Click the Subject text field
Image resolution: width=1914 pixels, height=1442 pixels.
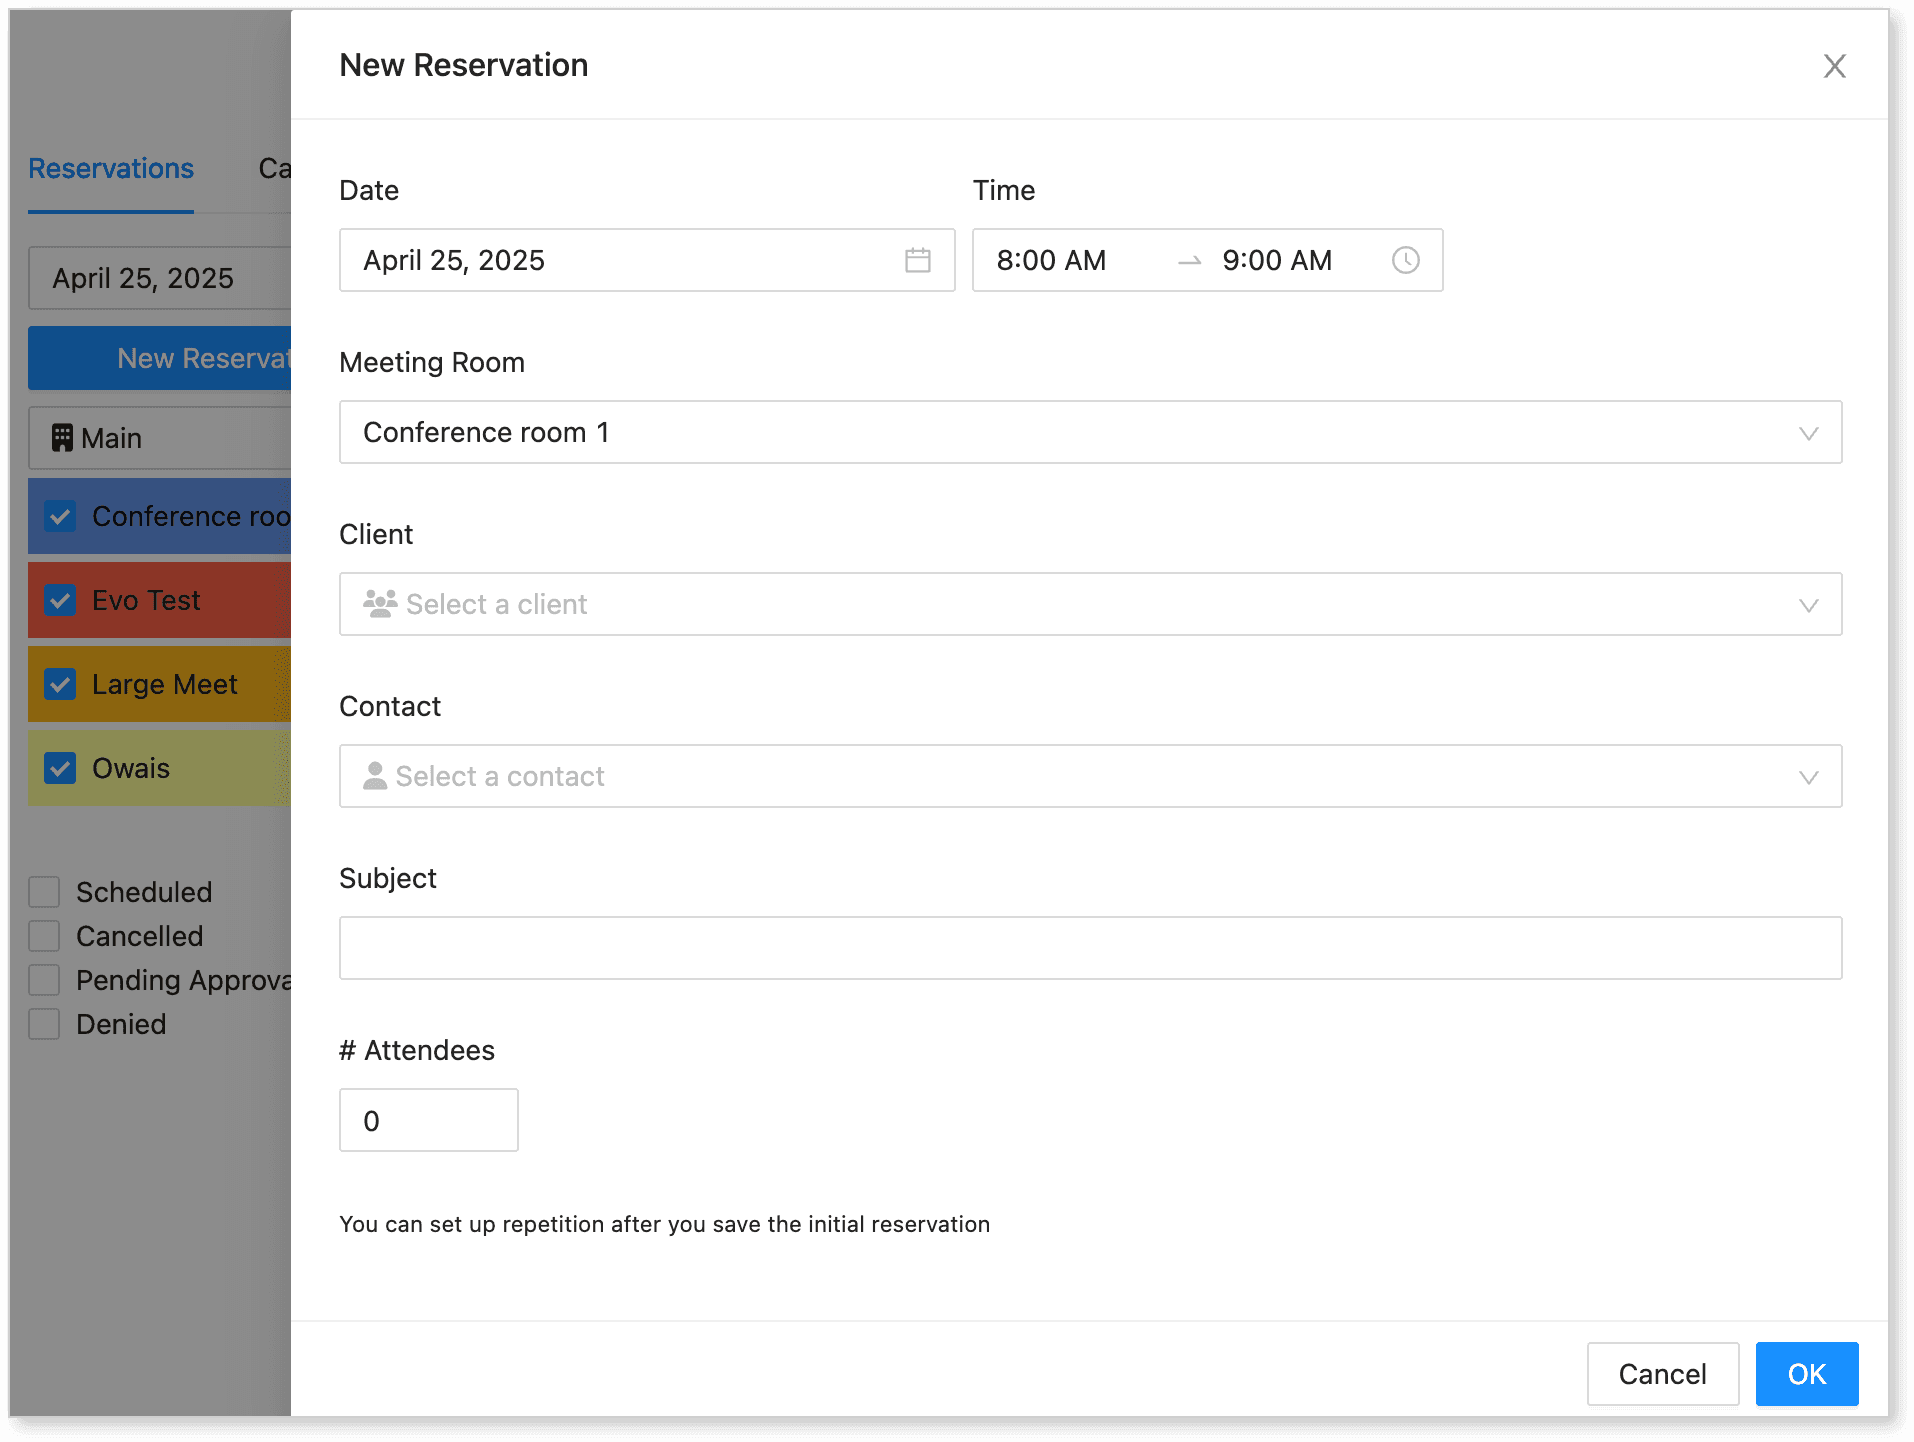[1090, 948]
